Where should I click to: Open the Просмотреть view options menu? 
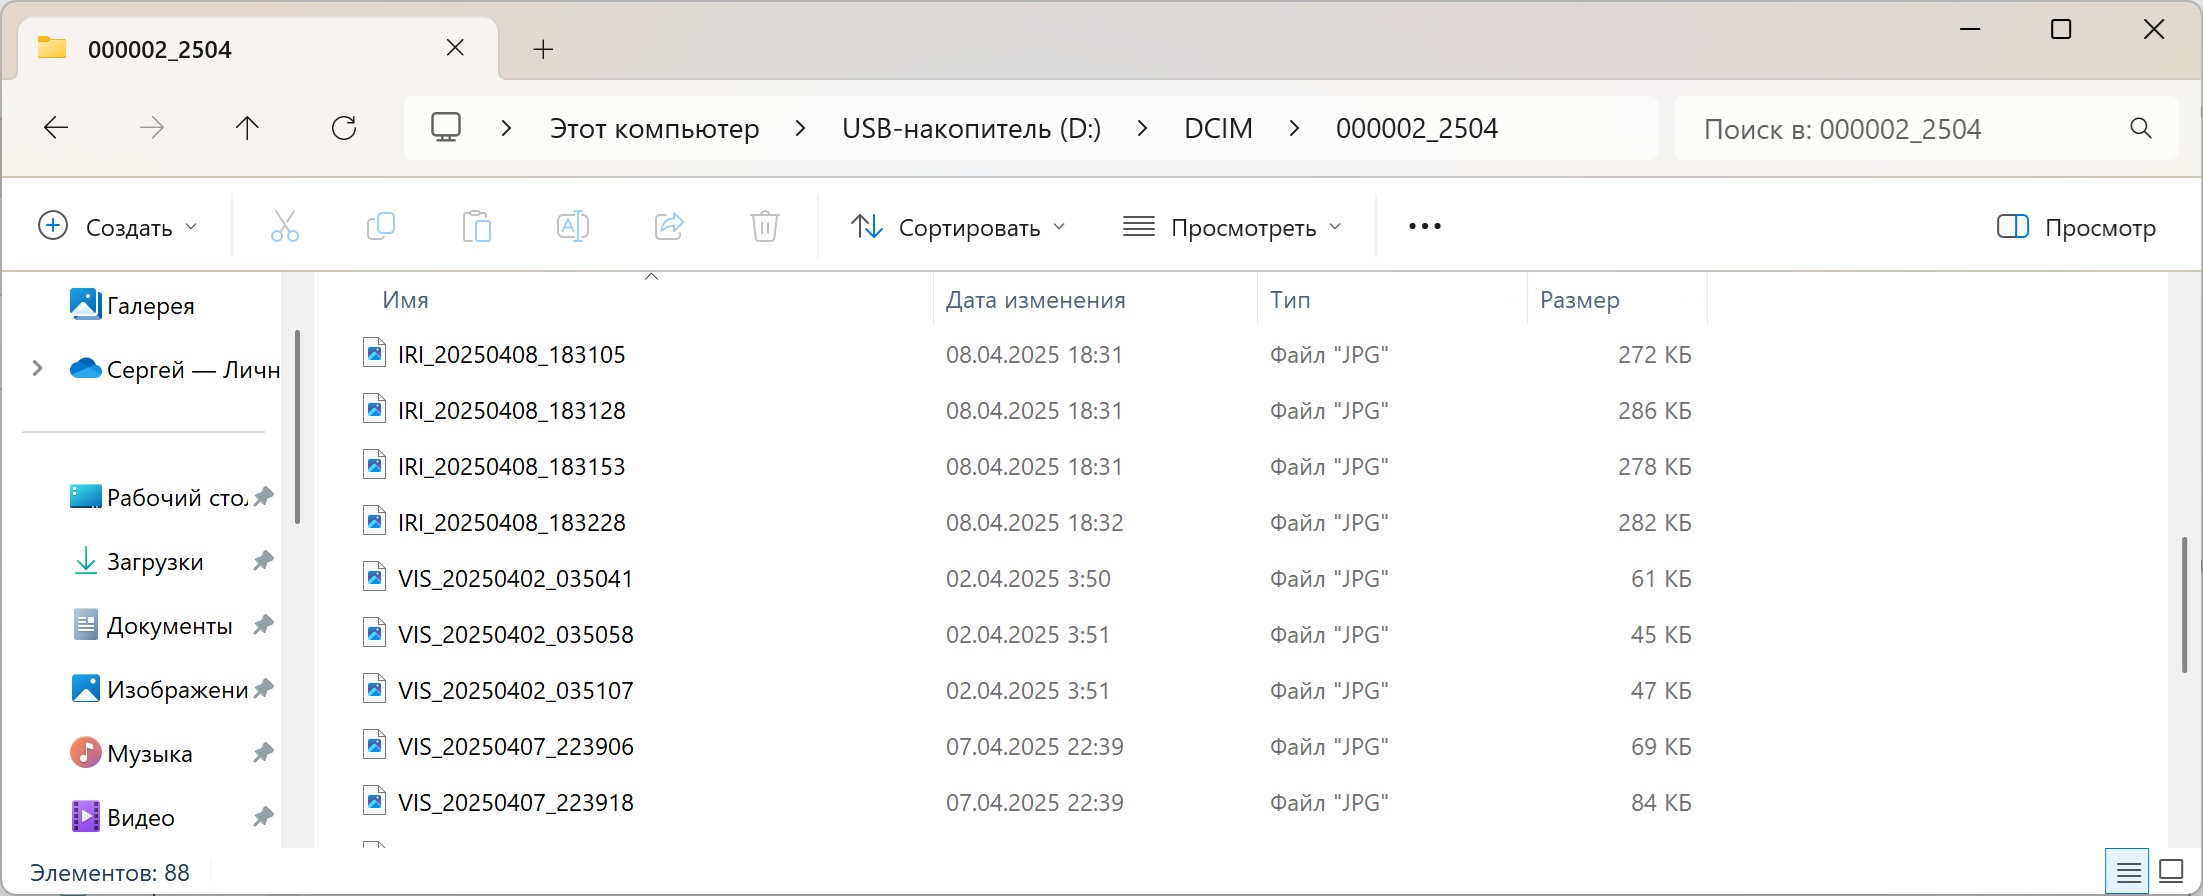click(1232, 228)
